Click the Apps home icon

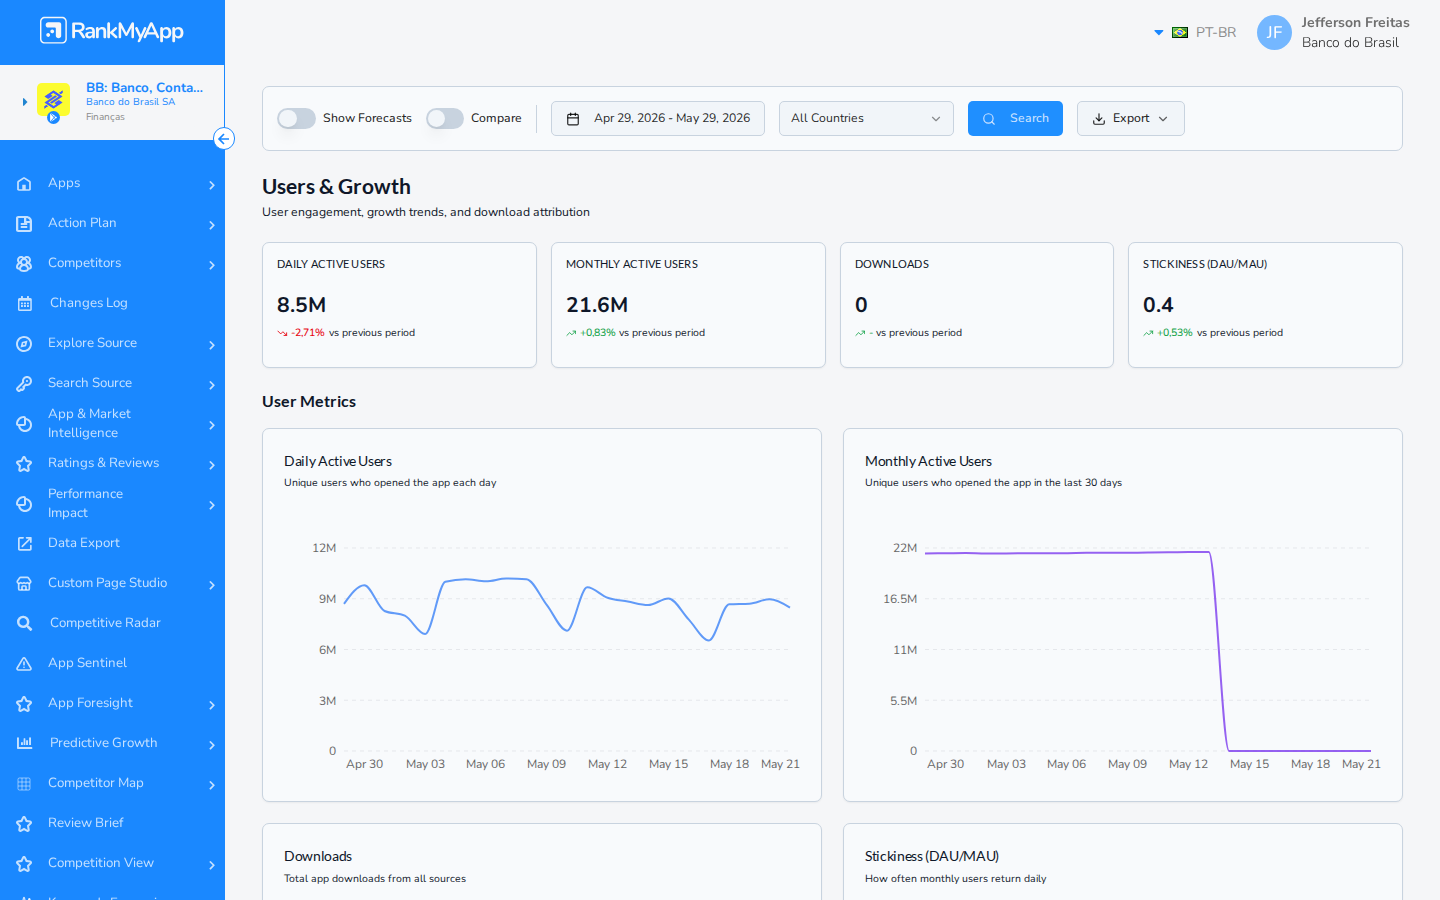coord(24,183)
